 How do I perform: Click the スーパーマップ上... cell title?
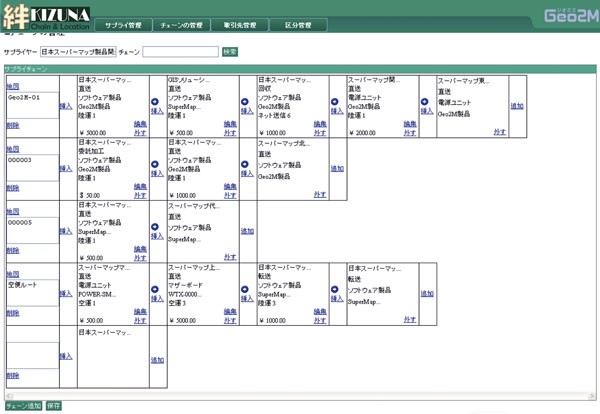tap(194, 267)
